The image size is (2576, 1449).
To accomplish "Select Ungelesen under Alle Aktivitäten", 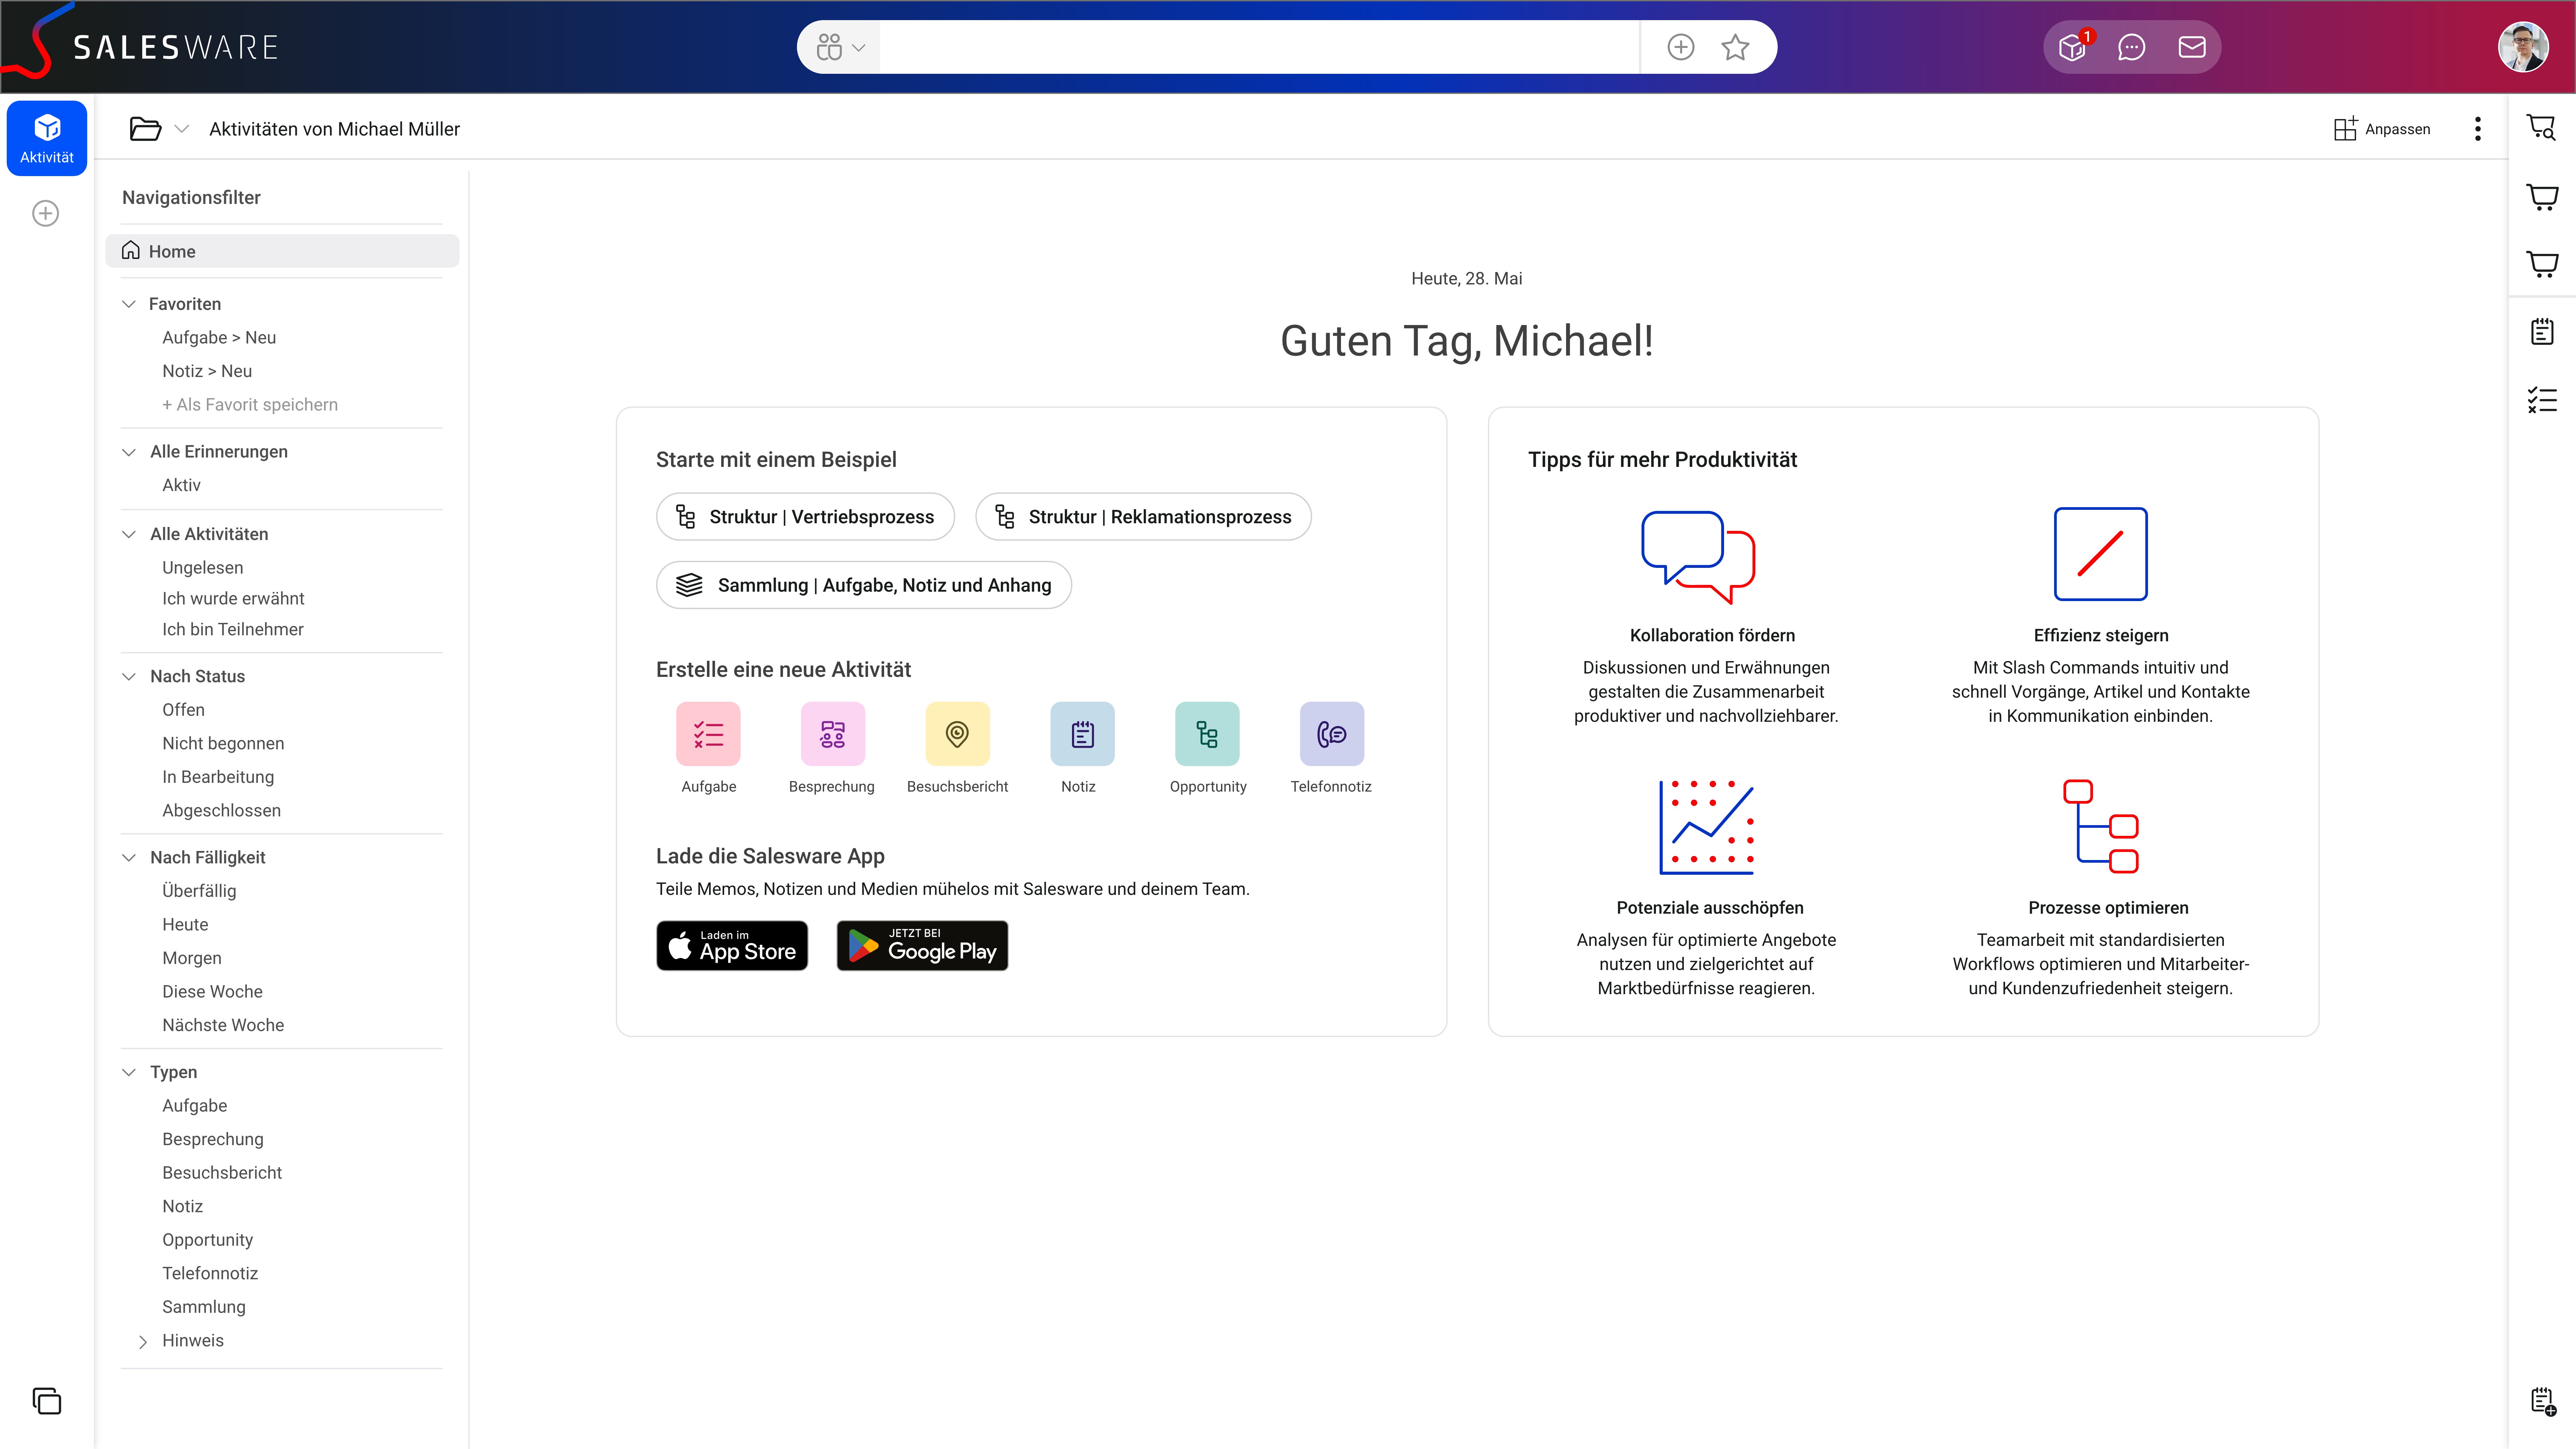I will 202,566.
